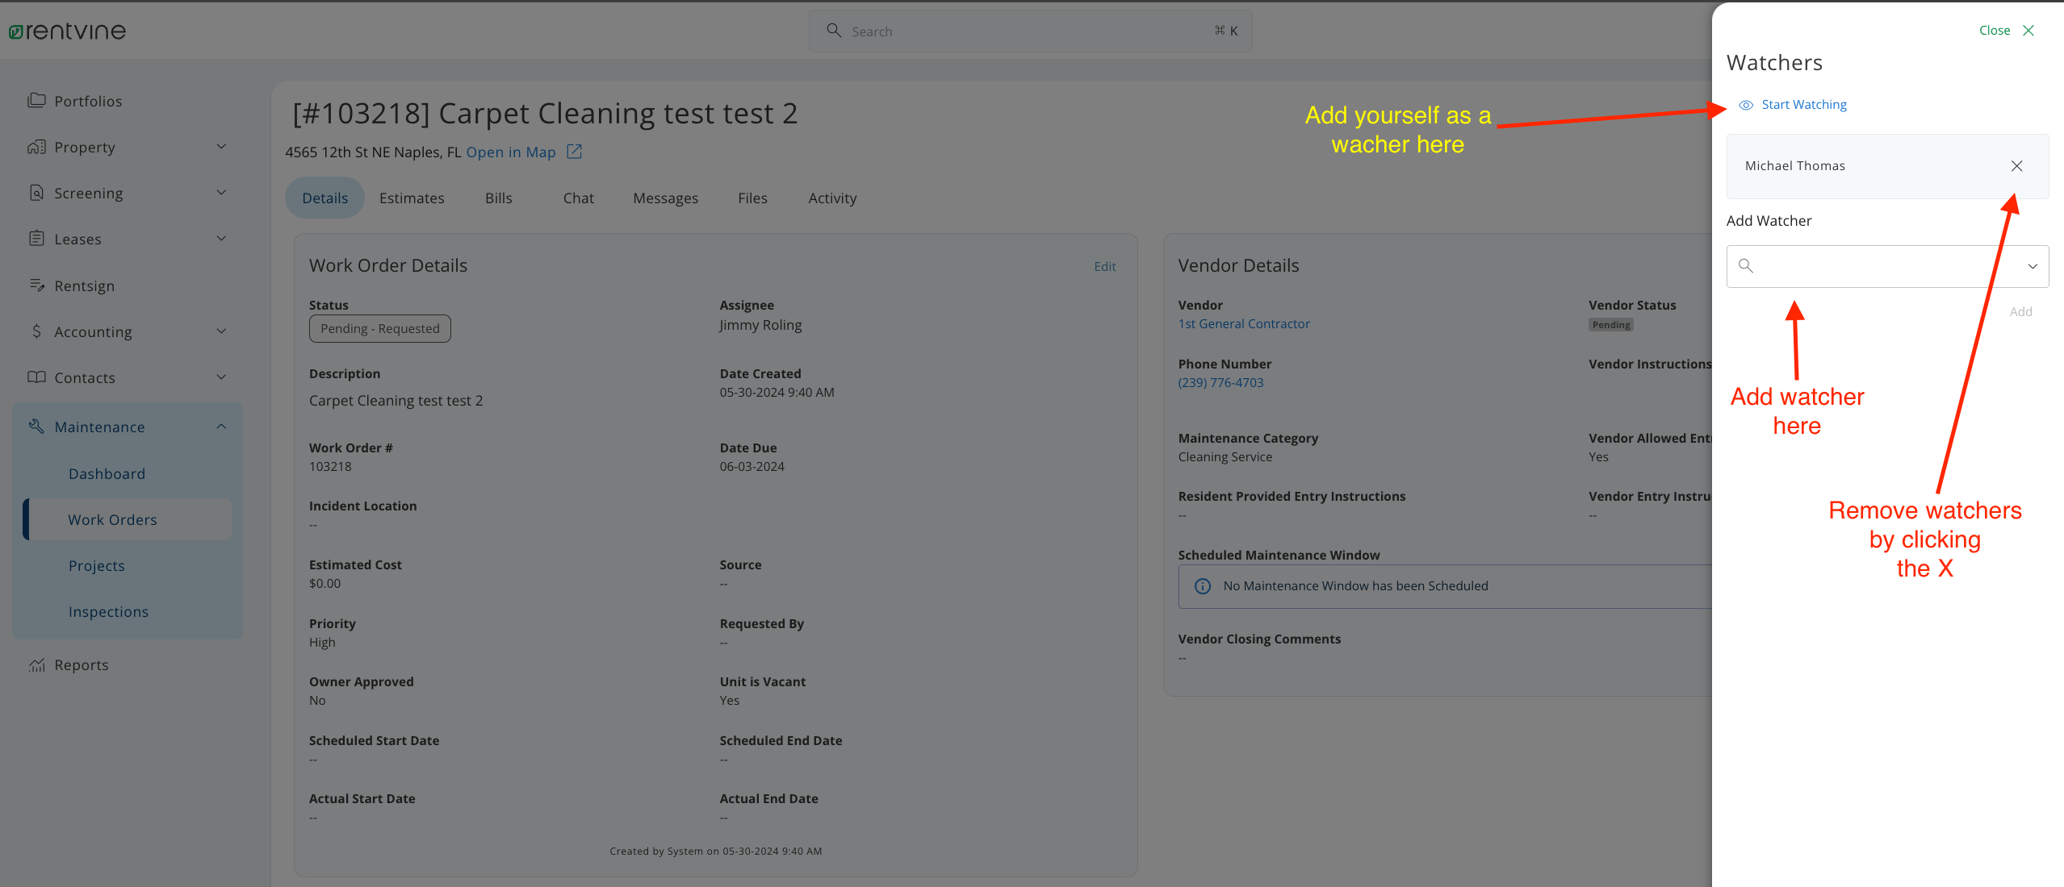Remove Michael Thomas from watchers

[x=2016, y=166]
